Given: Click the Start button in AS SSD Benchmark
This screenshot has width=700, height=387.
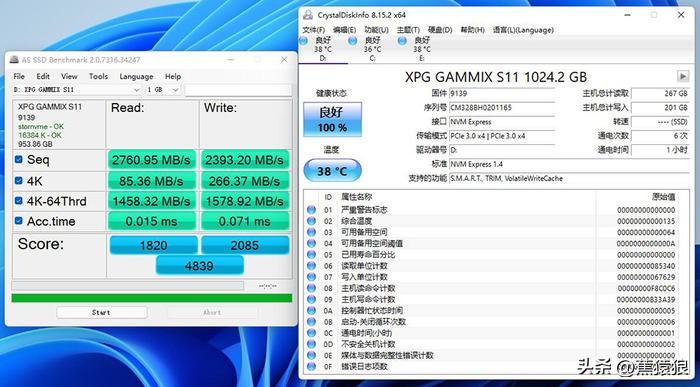Looking at the screenshot, I should click(x=102, y=312).
